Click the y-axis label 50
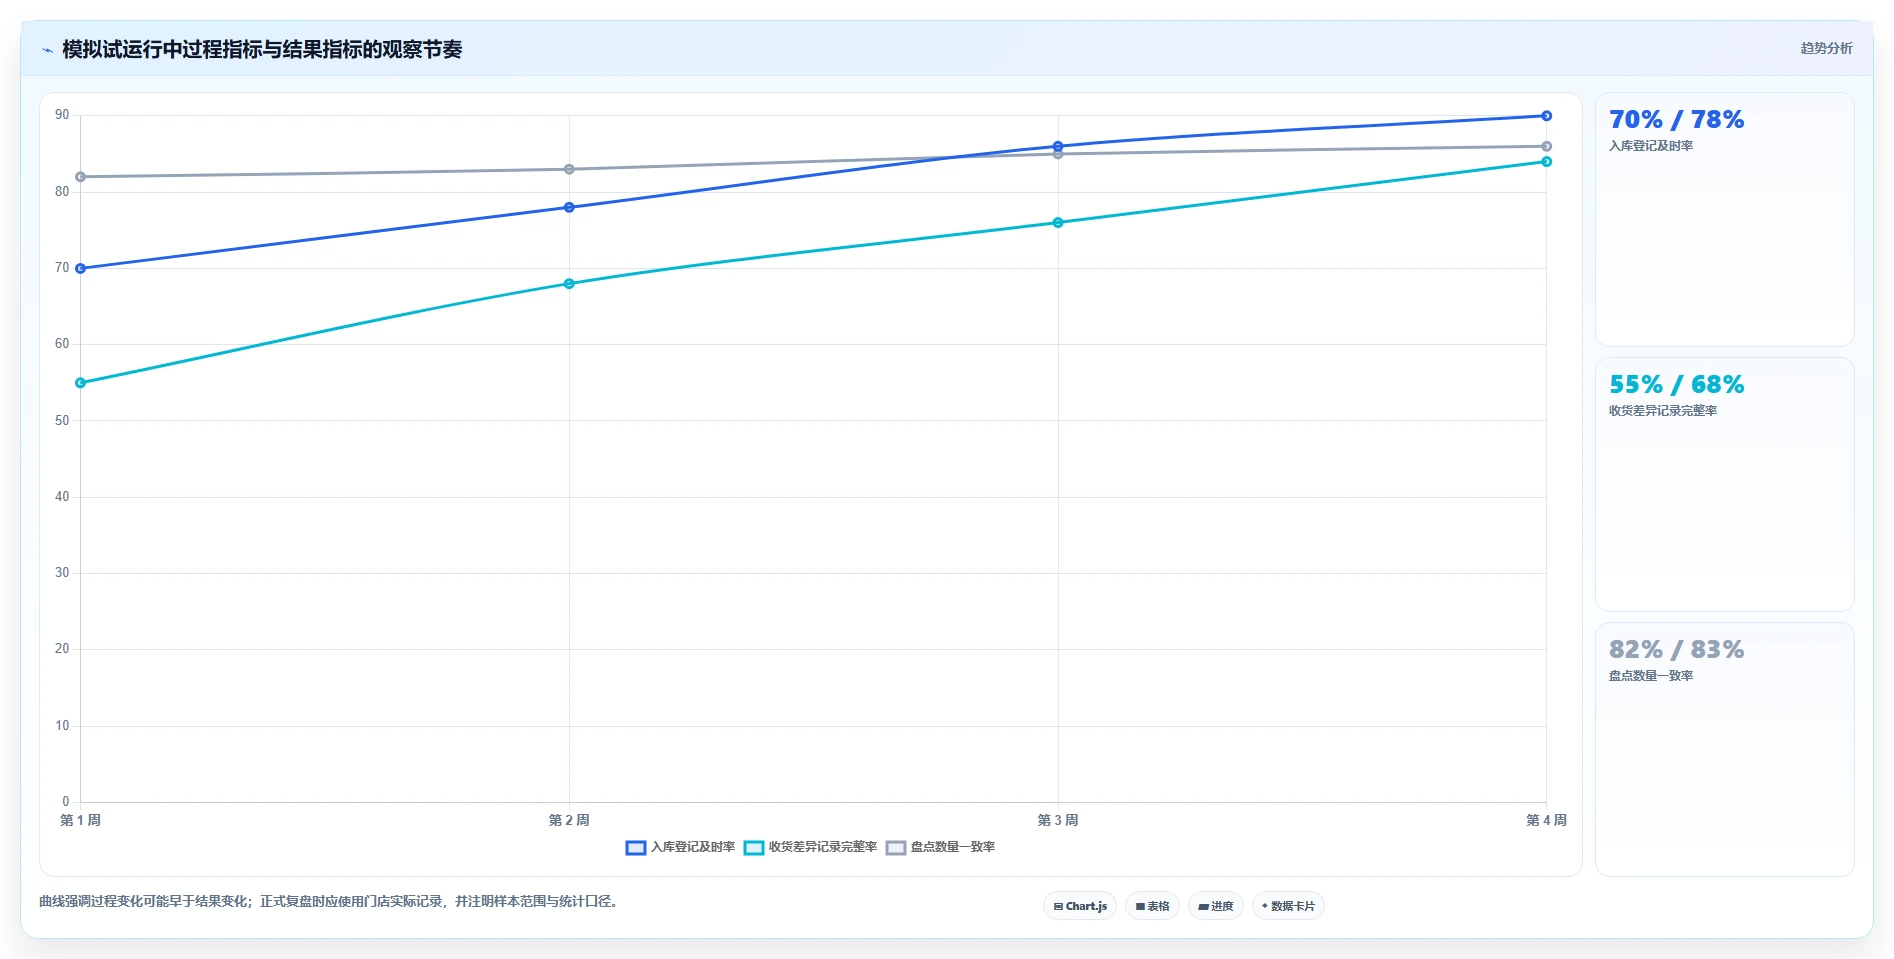1894x959 pixels. pyautogui.click(x=62, y=420)
